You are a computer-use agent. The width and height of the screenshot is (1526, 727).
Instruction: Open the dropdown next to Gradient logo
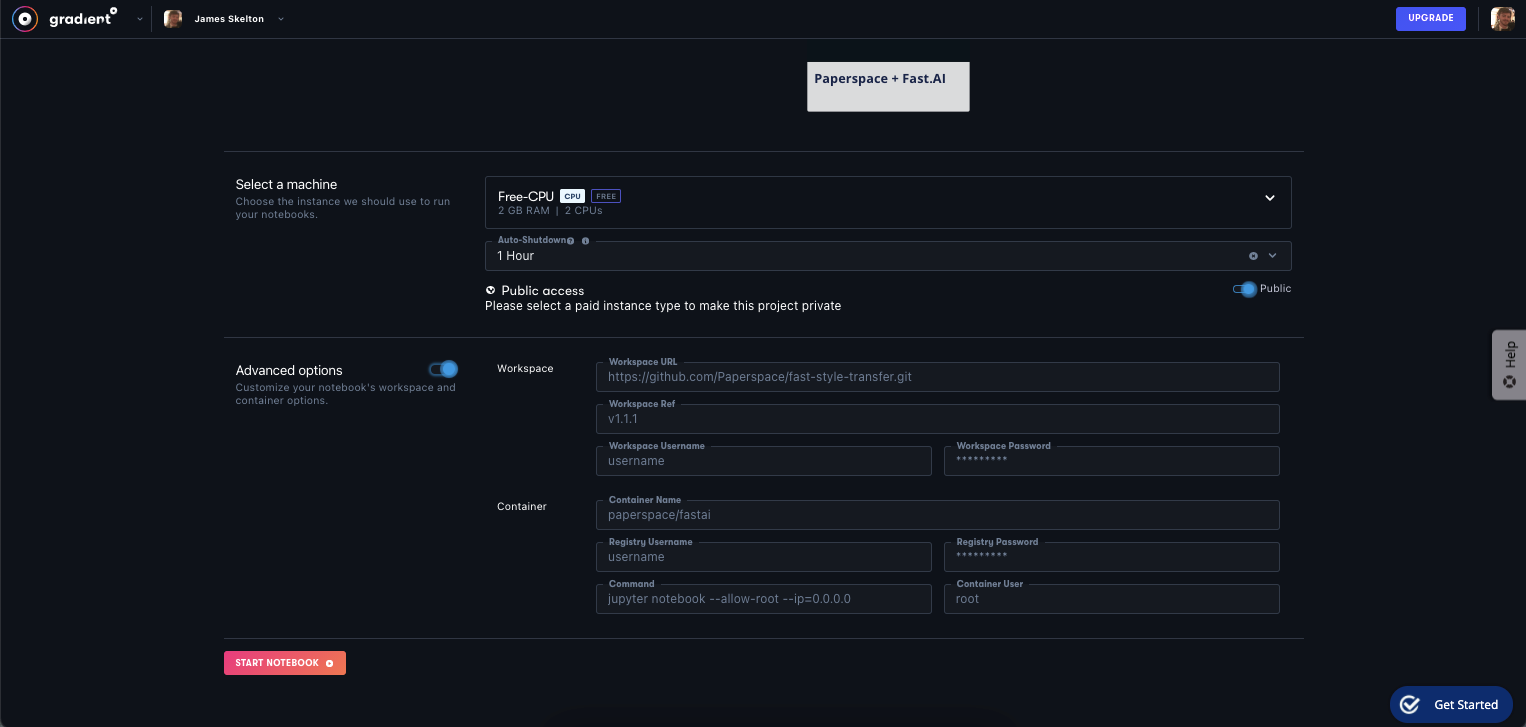[x=139, y=19]
